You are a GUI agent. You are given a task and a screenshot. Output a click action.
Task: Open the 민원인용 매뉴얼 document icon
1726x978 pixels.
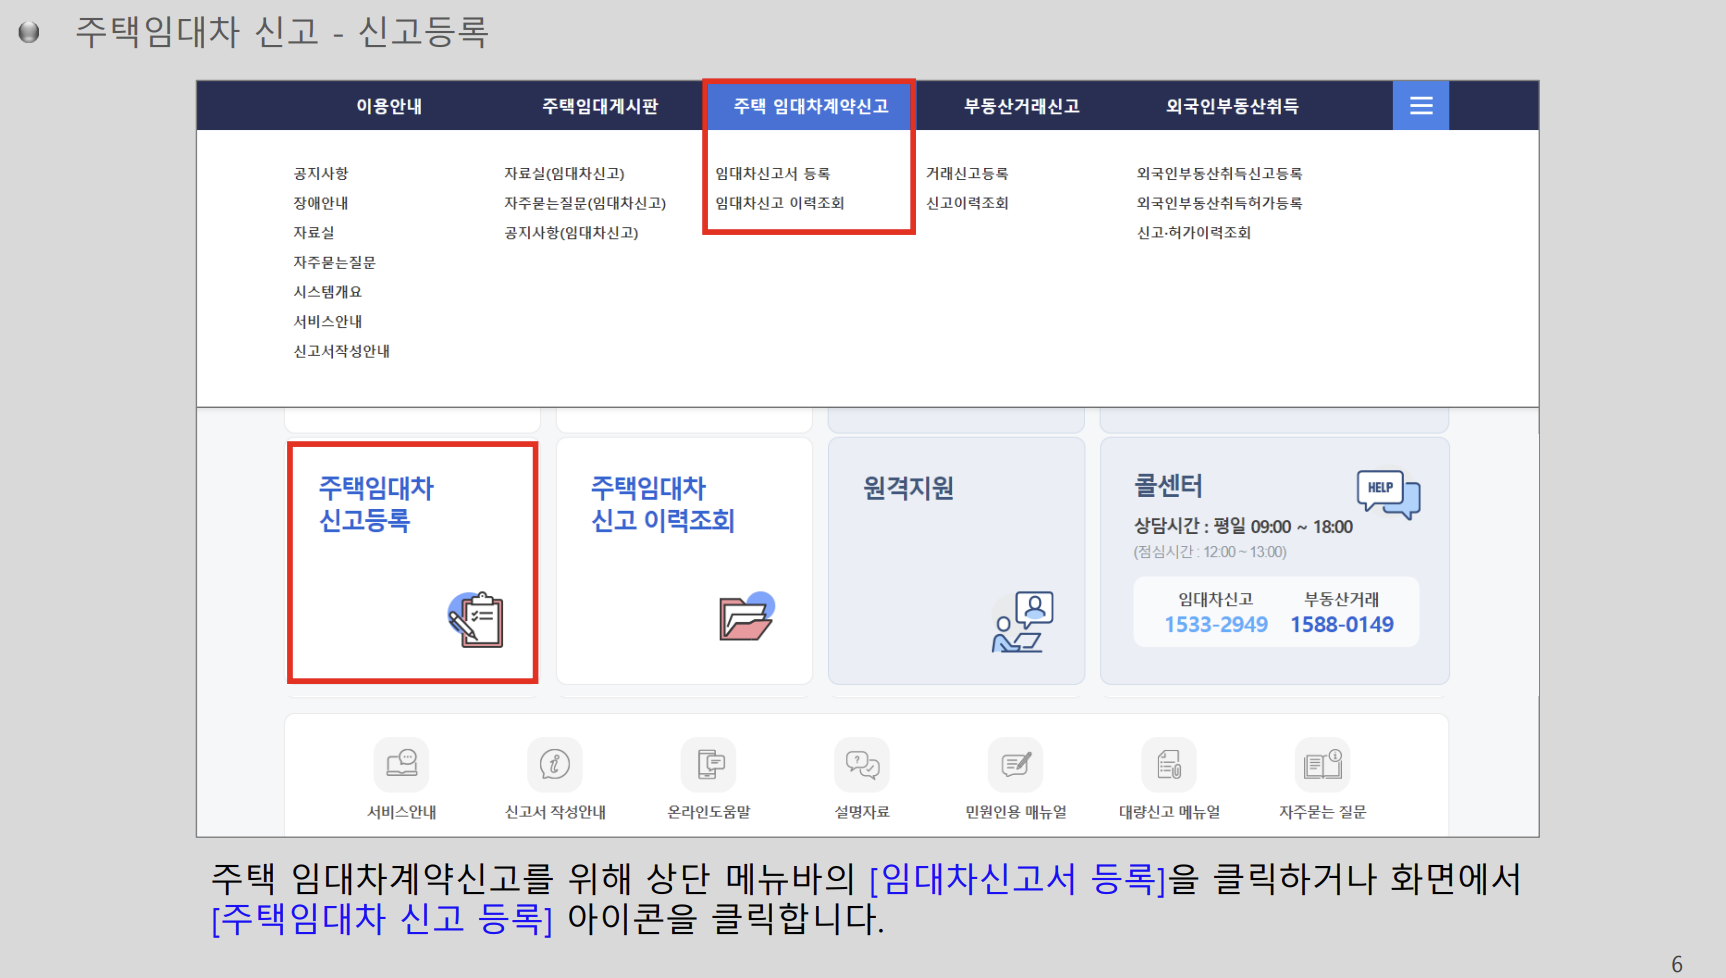pos(1015,764)
